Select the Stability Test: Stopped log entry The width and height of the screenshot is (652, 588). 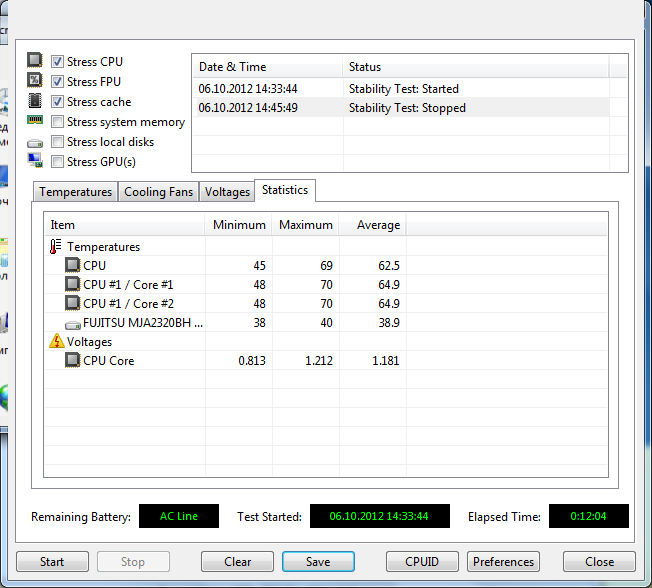click(407, 108)
